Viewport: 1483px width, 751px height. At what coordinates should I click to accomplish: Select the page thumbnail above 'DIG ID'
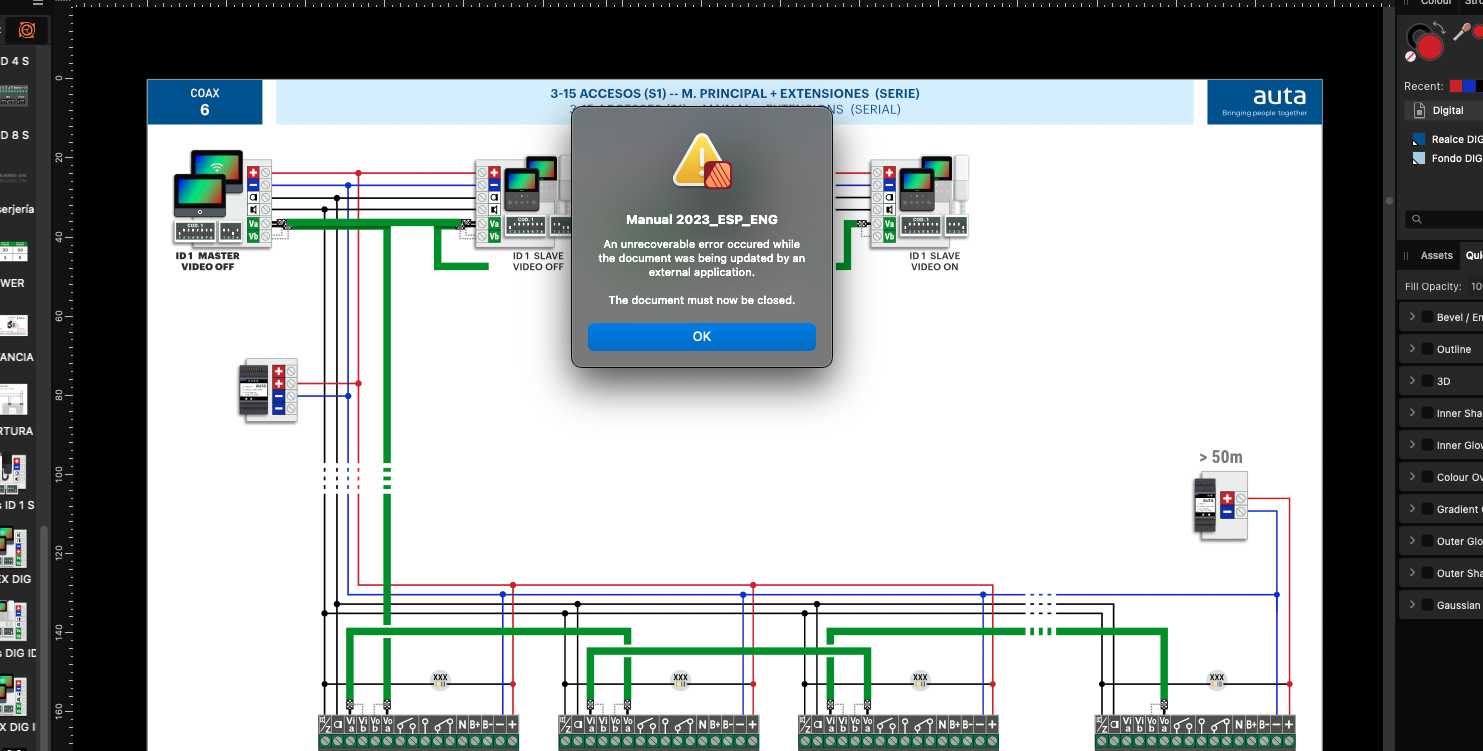(13, 621)
